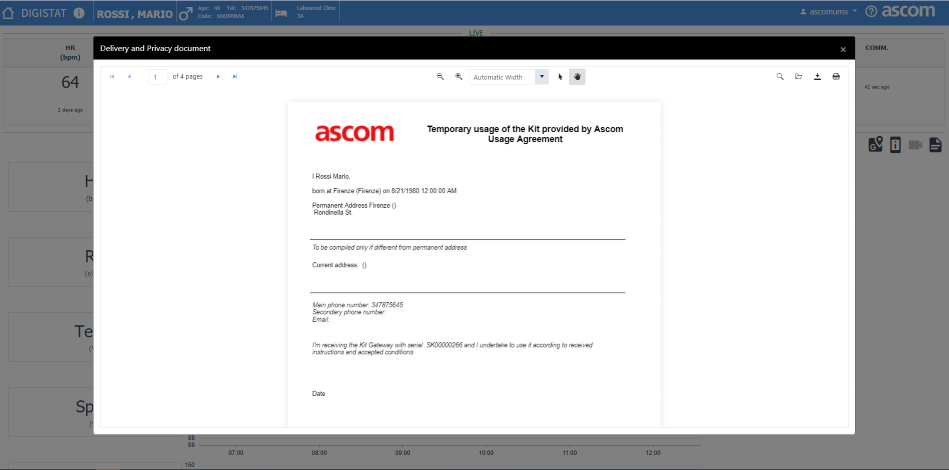Image resolution: width=949 pixels, height=470 pixels.
Task: Click 'Main phone number: 347875645' text
Action: pyautogui.click(x=358, y=305)
